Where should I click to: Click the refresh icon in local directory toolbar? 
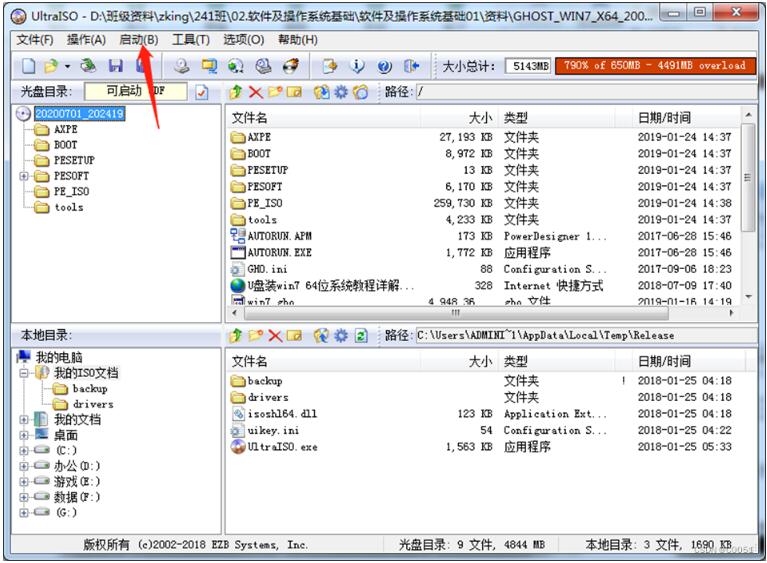(x=361, y=335)
